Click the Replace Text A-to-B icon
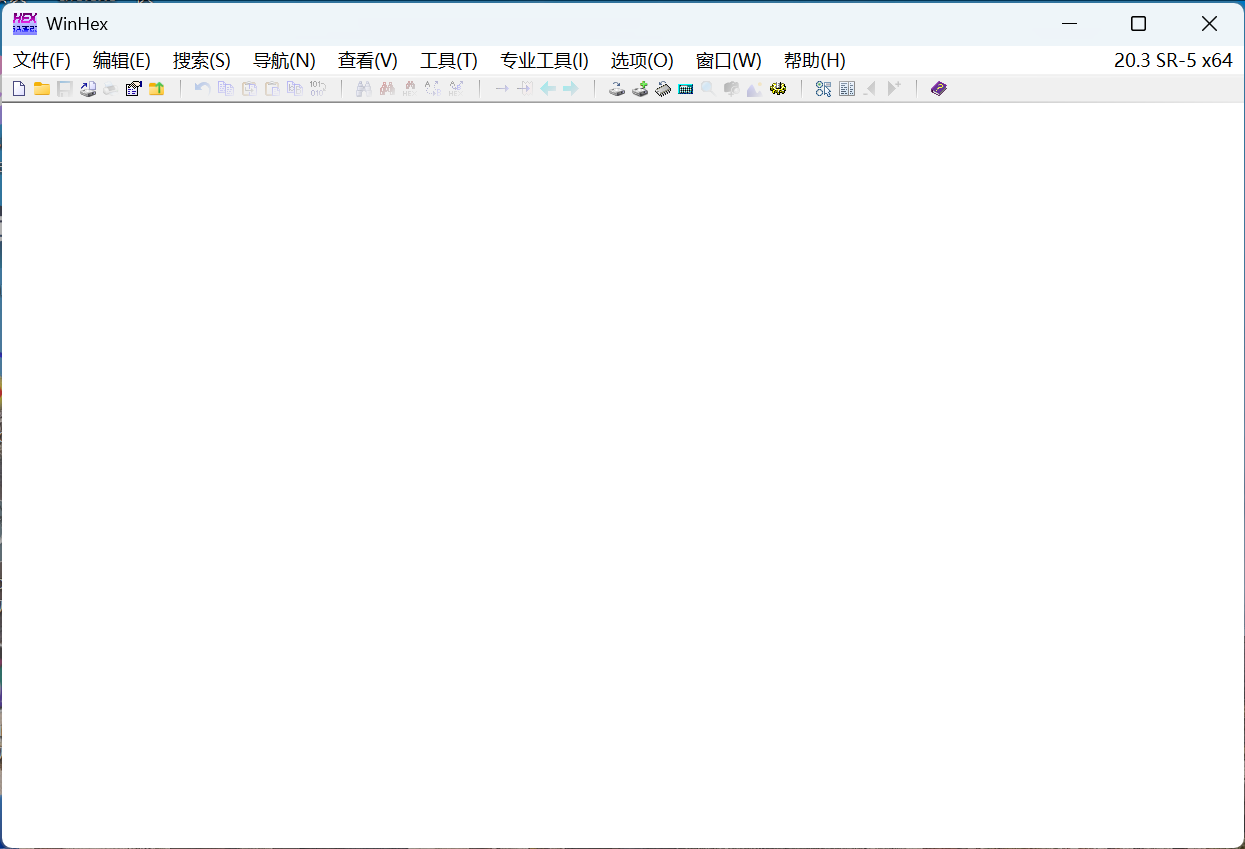This screenshot has width=1245, height=849. click(x=432, y=89)
